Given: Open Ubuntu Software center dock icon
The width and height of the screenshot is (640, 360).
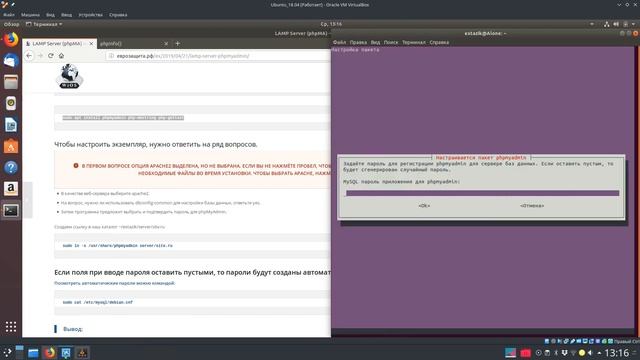Looking at the screenshot, I should pos(11,146).
